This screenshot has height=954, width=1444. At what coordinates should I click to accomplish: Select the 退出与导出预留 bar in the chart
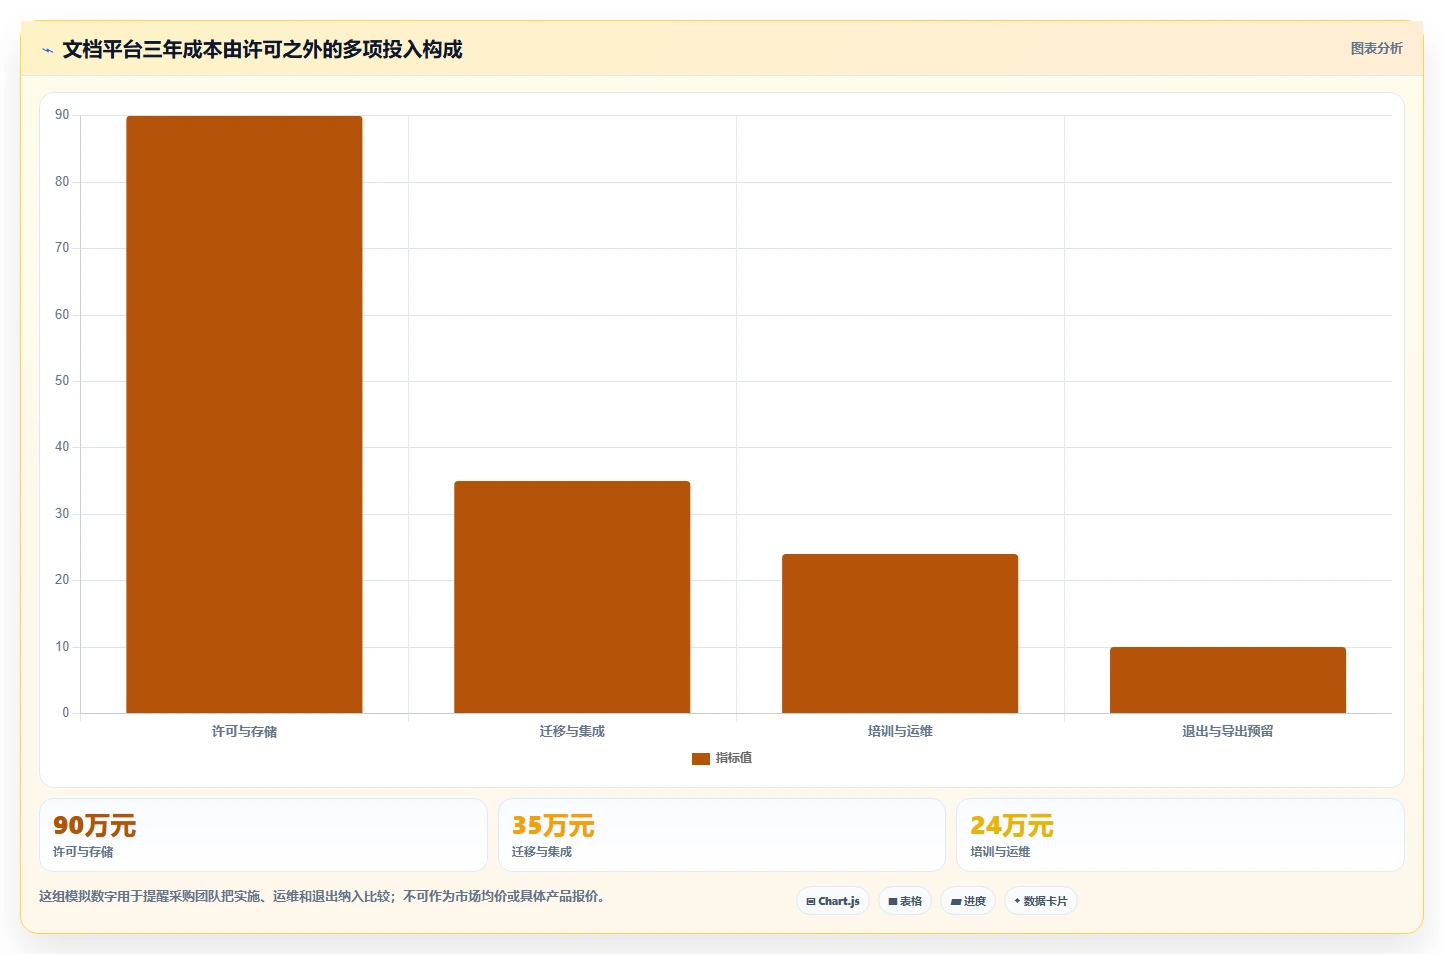tap(1228, 680)
